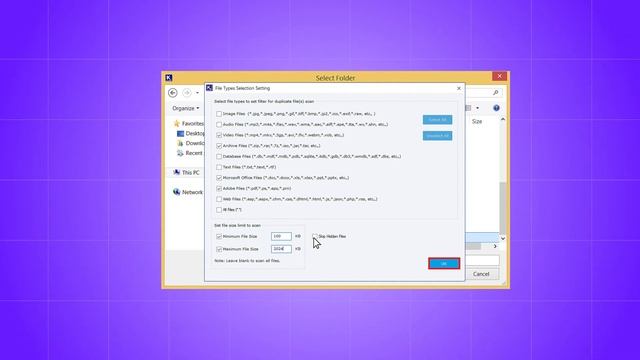Screen dimensions: 640x360
Task: Click the vertical scrollbar up arrow
Action: 503,119
